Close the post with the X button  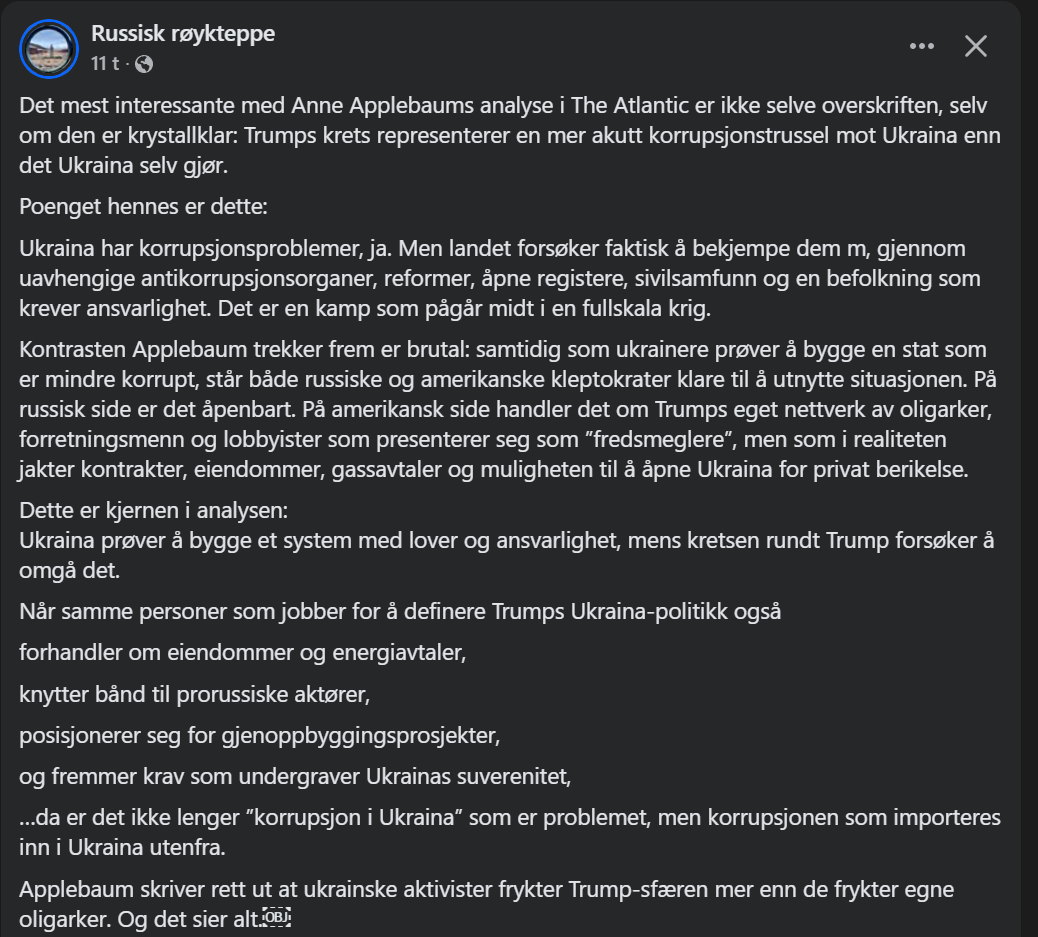tap(975, 46)
